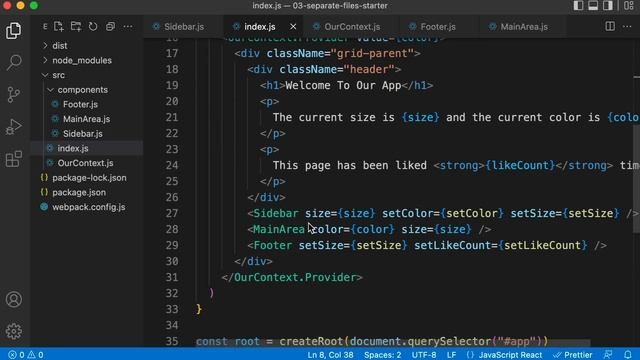The height and width of the screenshot is (360, 640).
Task: Click the New File icon in explorer
Action: click(58, 27)
